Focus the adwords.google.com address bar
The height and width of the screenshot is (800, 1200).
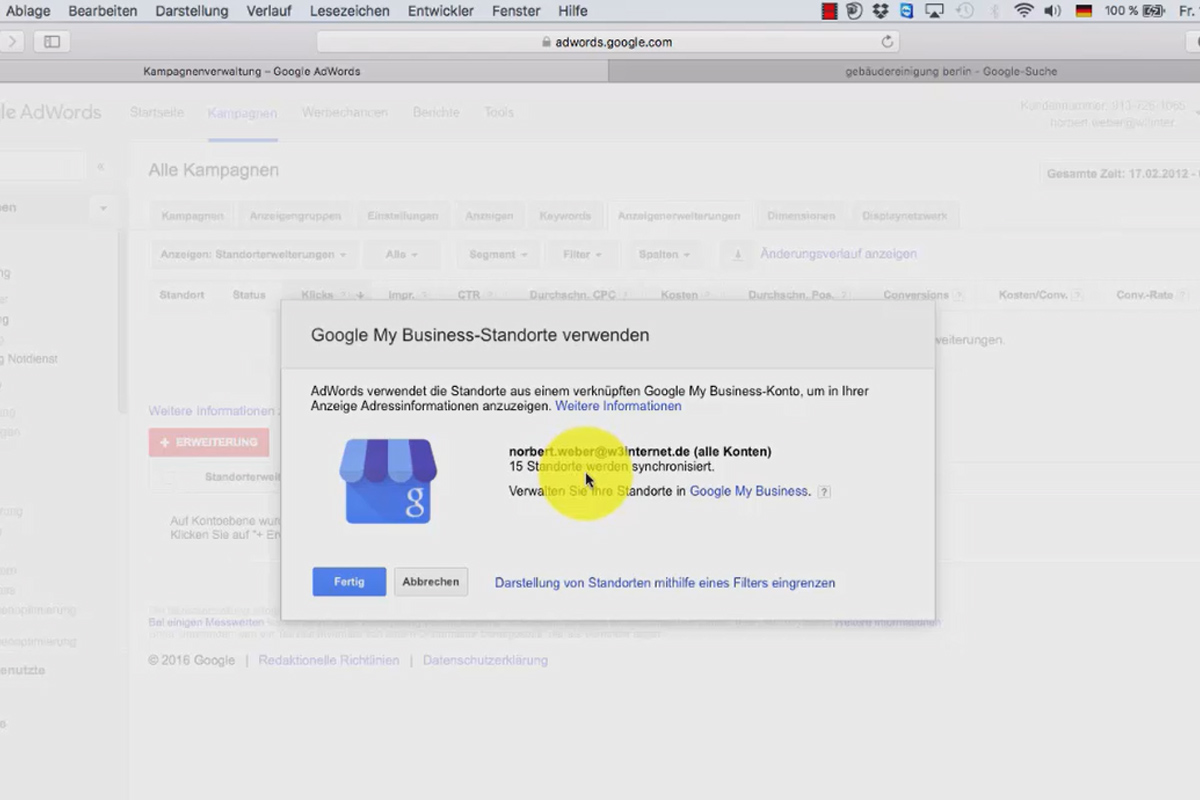(x=607, y=42)
